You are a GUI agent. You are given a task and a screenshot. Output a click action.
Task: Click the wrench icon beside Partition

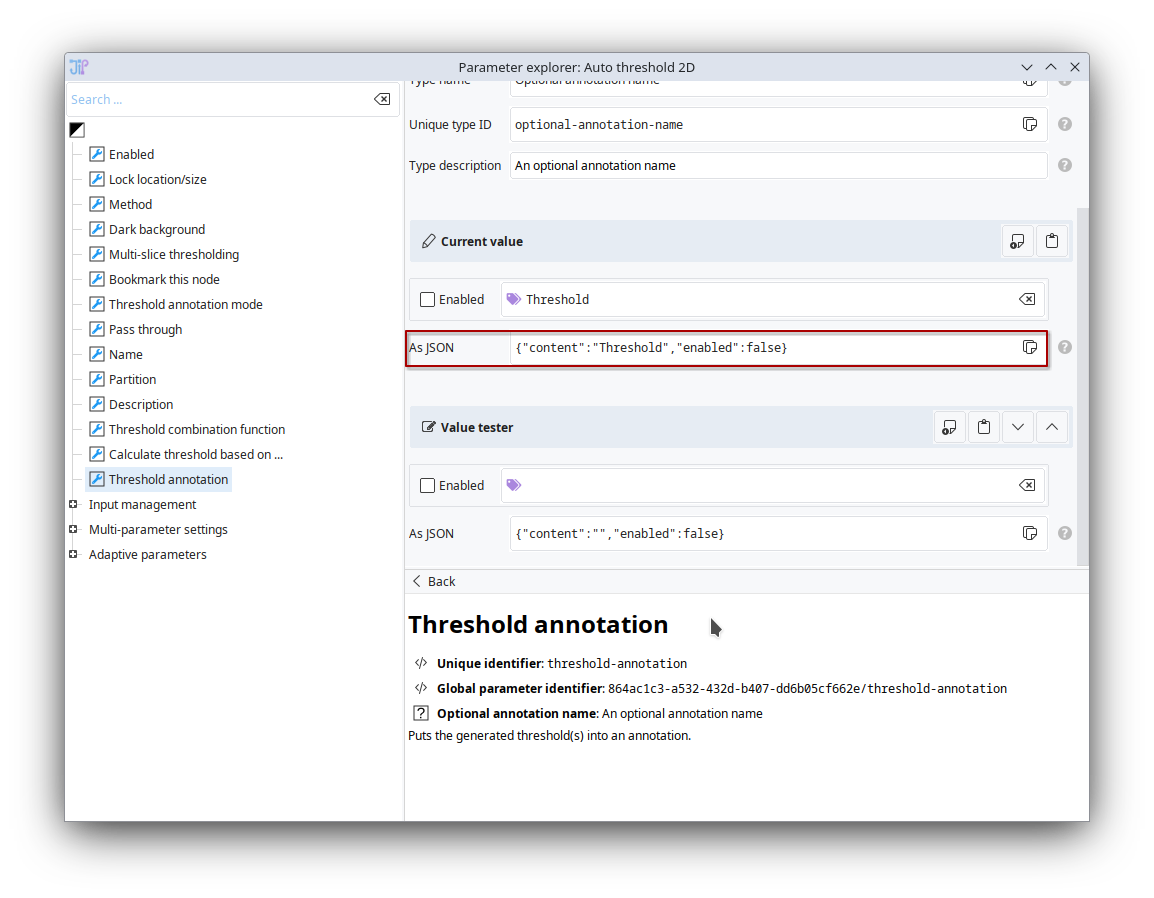pos(96,380)
